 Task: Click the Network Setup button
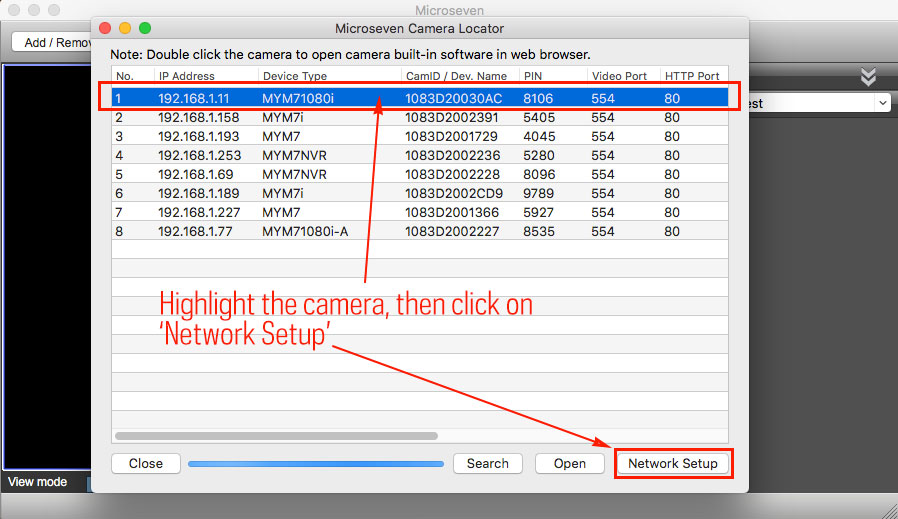point(672,464)
